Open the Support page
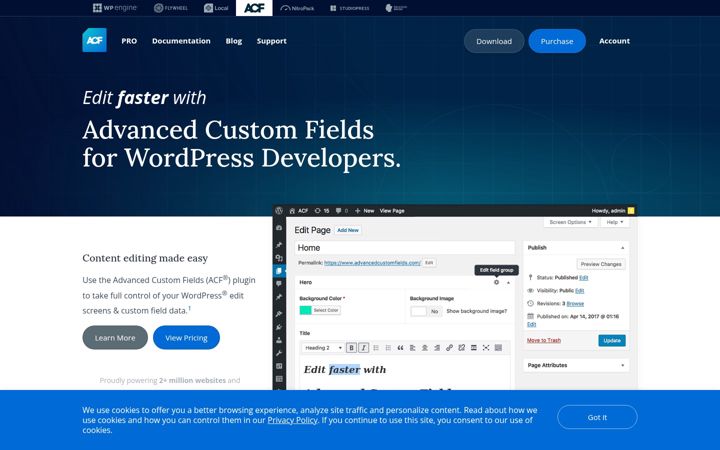 271,41
